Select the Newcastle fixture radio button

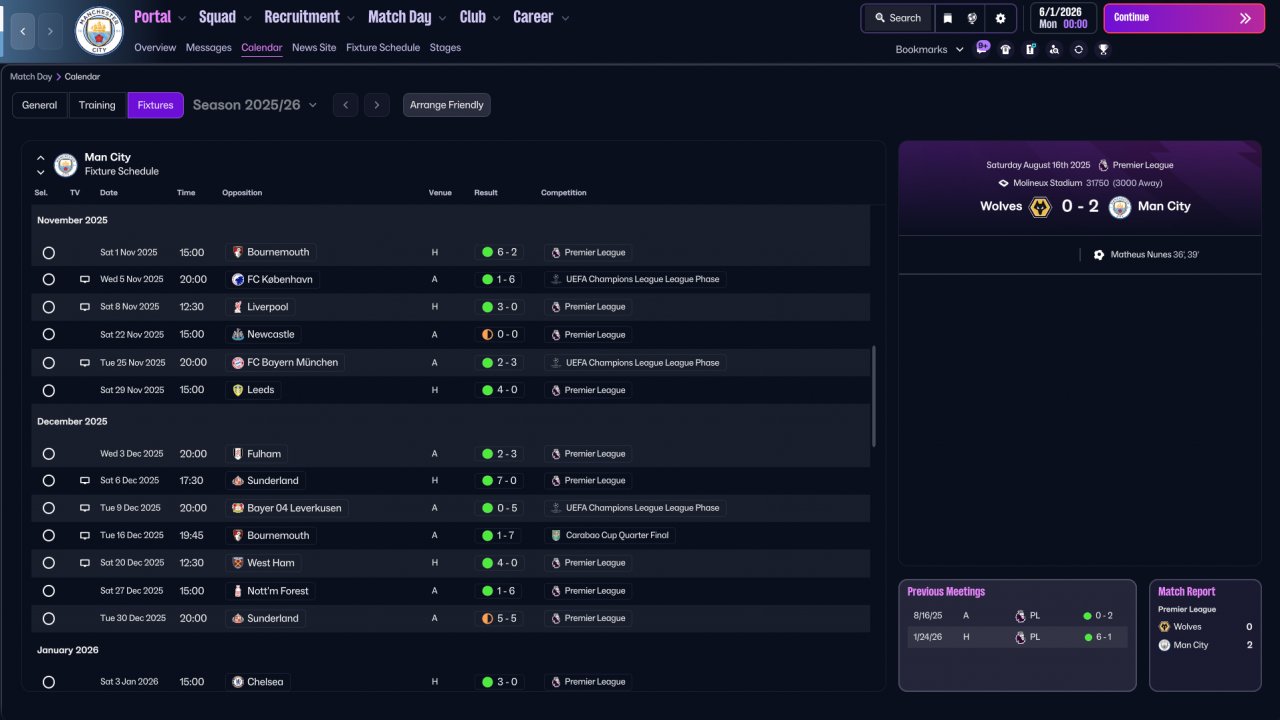click(48, 335)
